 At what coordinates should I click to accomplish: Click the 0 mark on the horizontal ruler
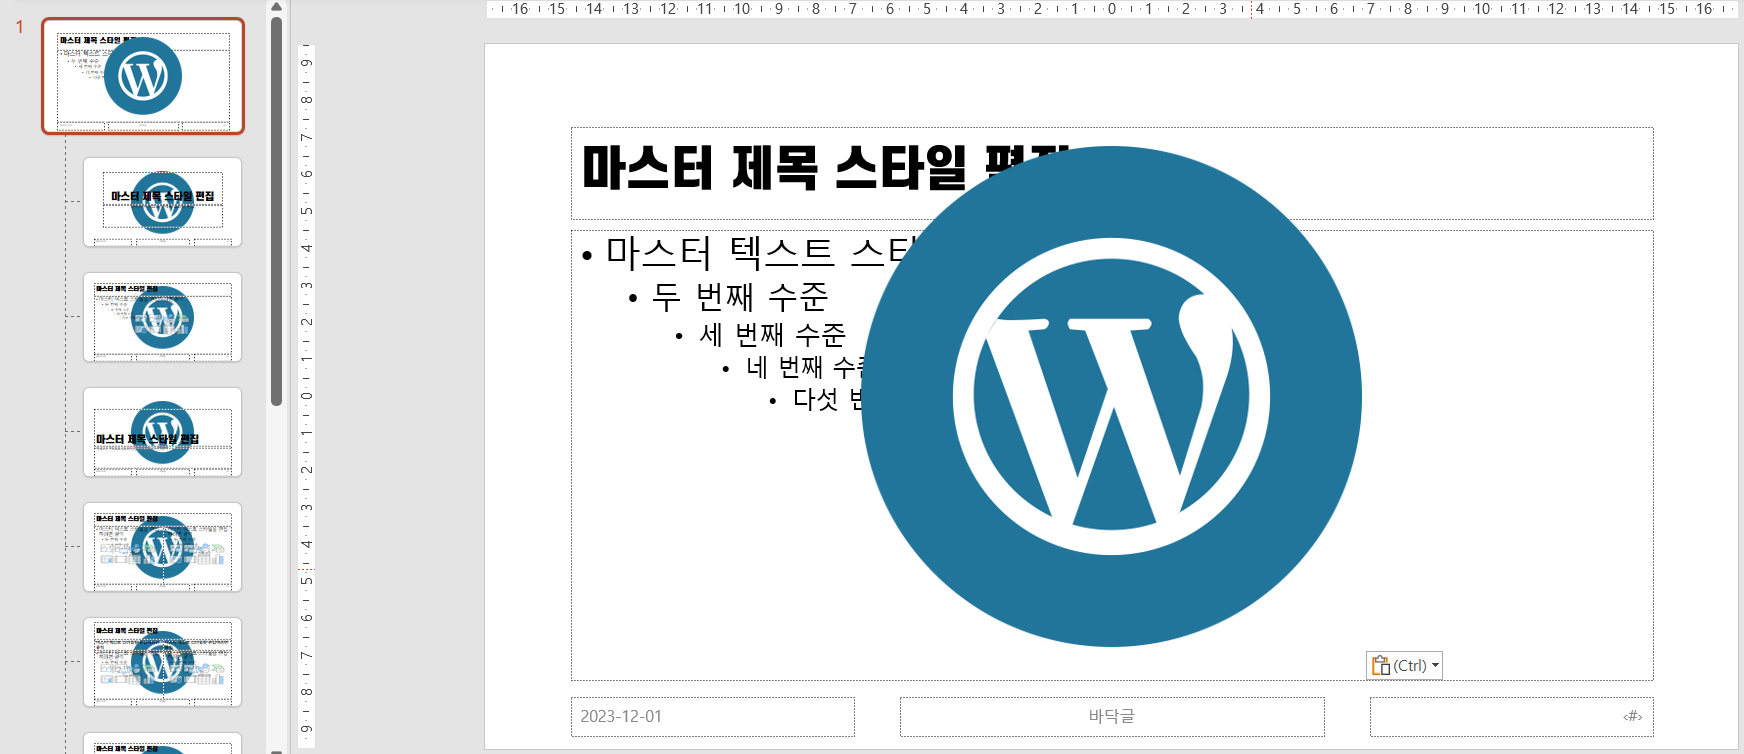point(1111,9)
